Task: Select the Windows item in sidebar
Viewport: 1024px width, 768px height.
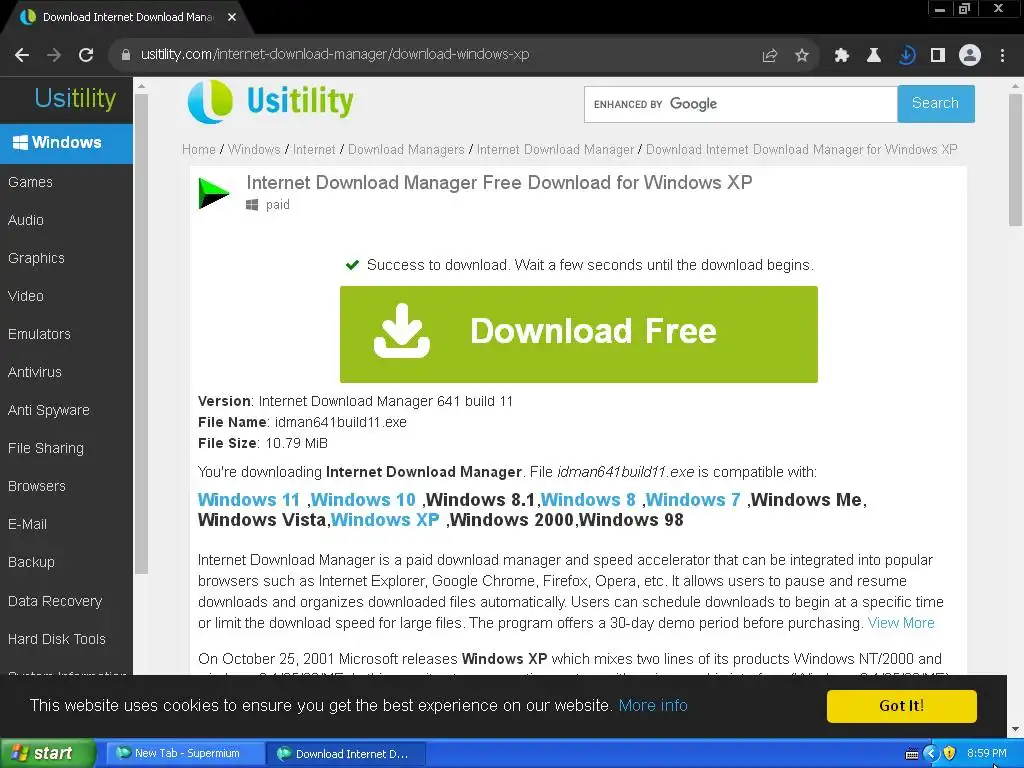Action: click(x=66, y=143)
